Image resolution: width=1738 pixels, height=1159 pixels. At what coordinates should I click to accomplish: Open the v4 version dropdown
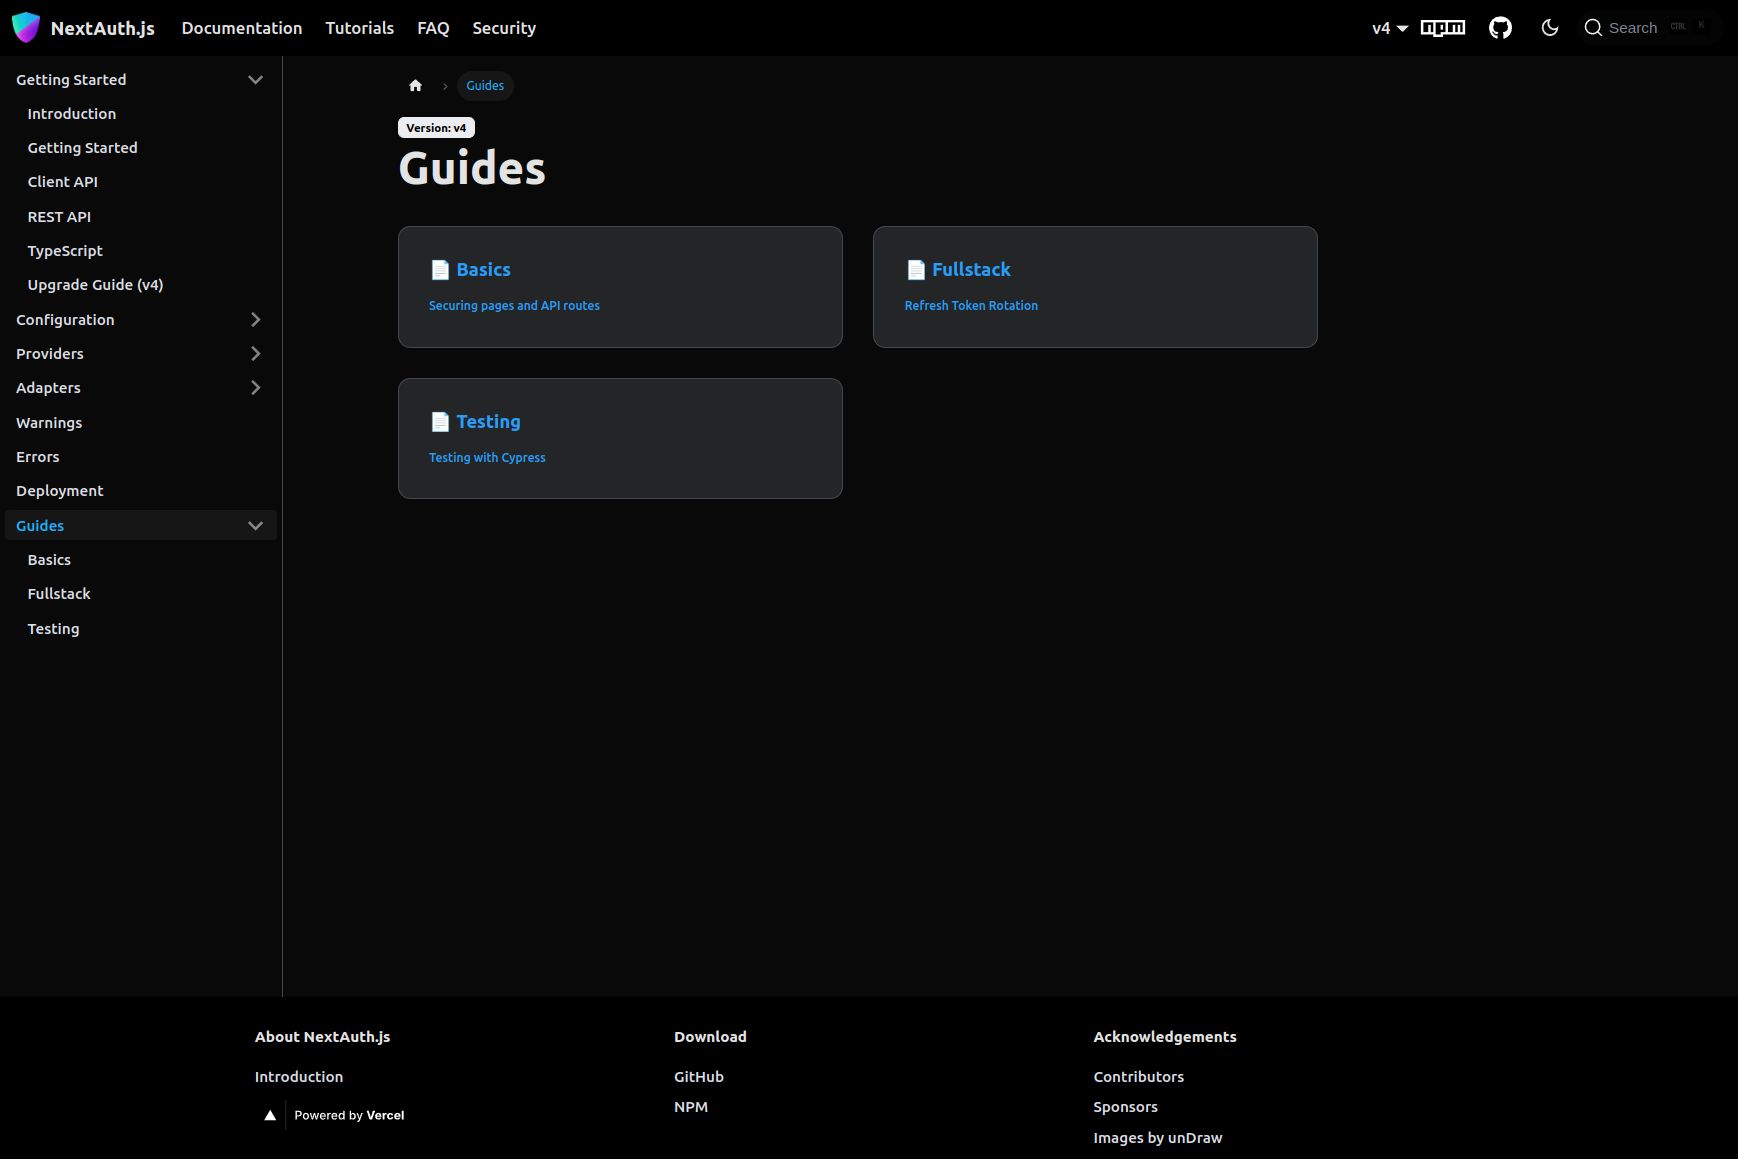point(1390,28)
